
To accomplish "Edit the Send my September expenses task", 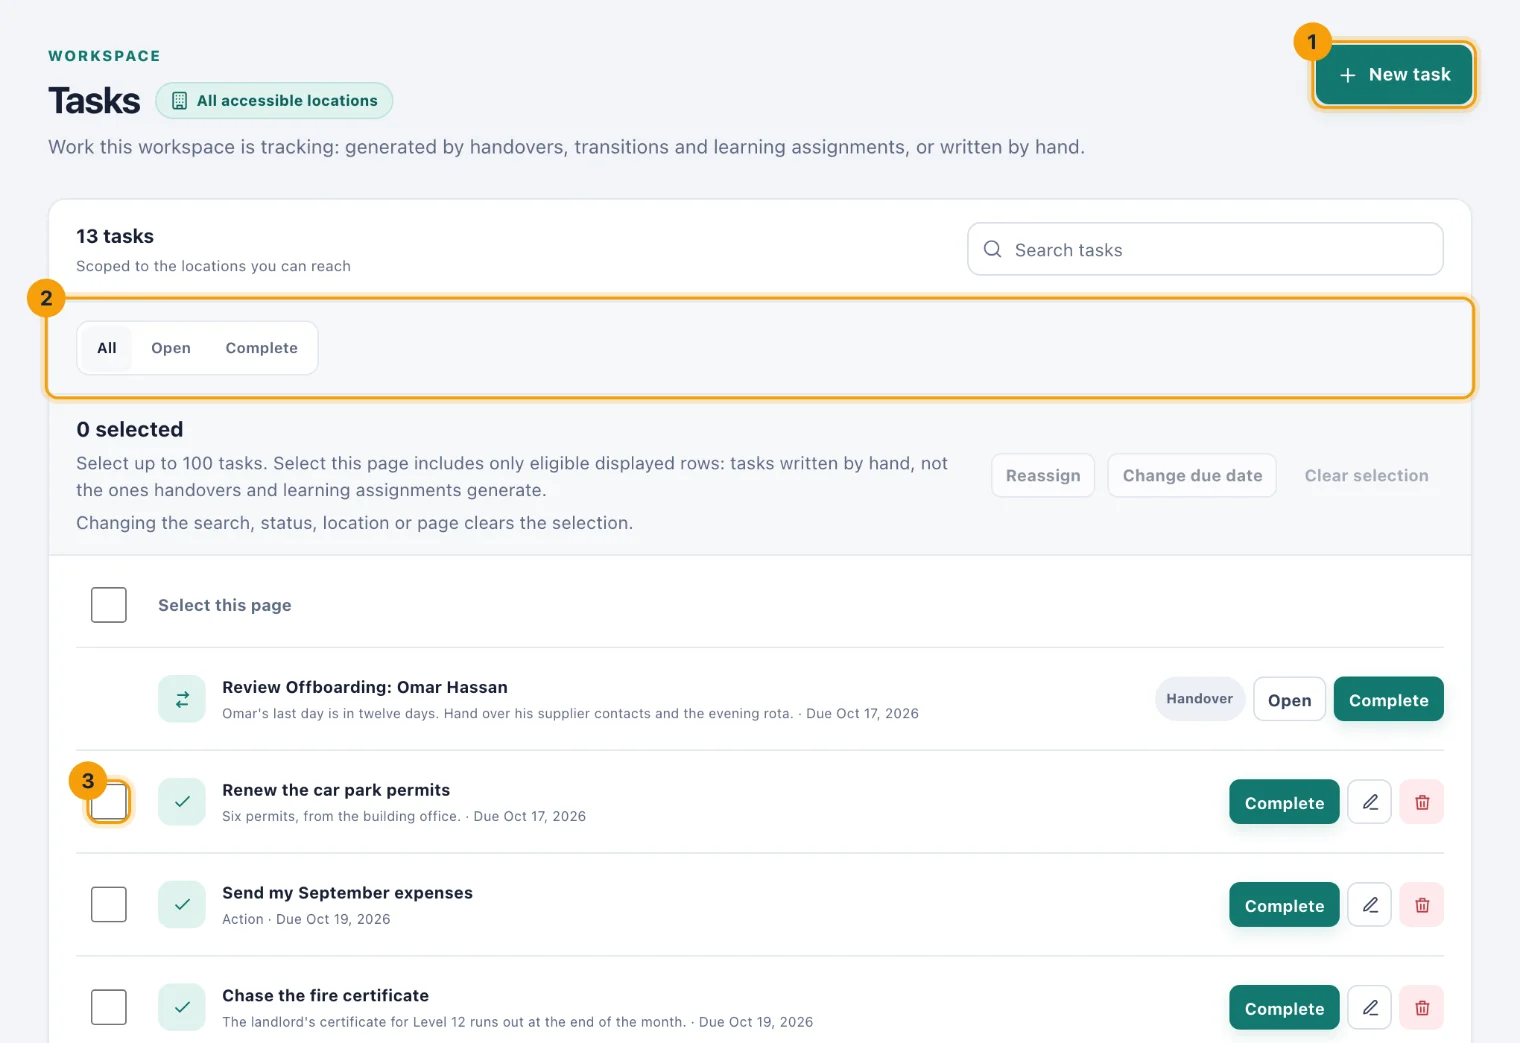I will click(x=1370, y=905).
